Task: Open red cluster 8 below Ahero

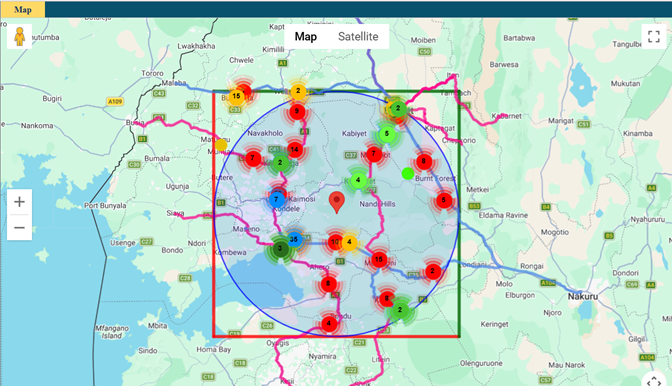Action: coord(329,284)
